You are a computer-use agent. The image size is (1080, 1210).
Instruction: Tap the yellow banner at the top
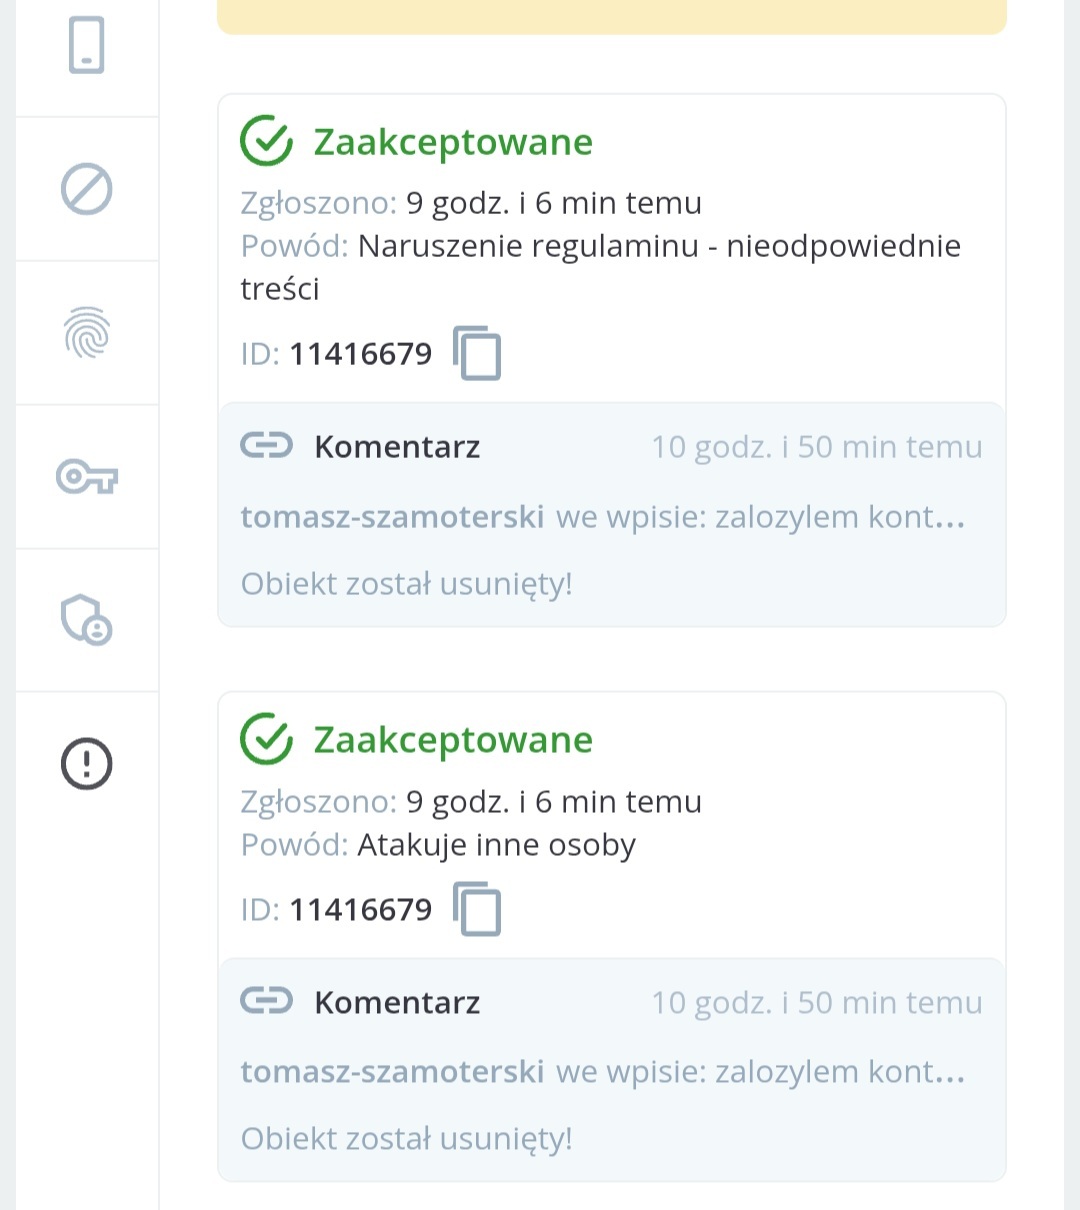(611, 17)
